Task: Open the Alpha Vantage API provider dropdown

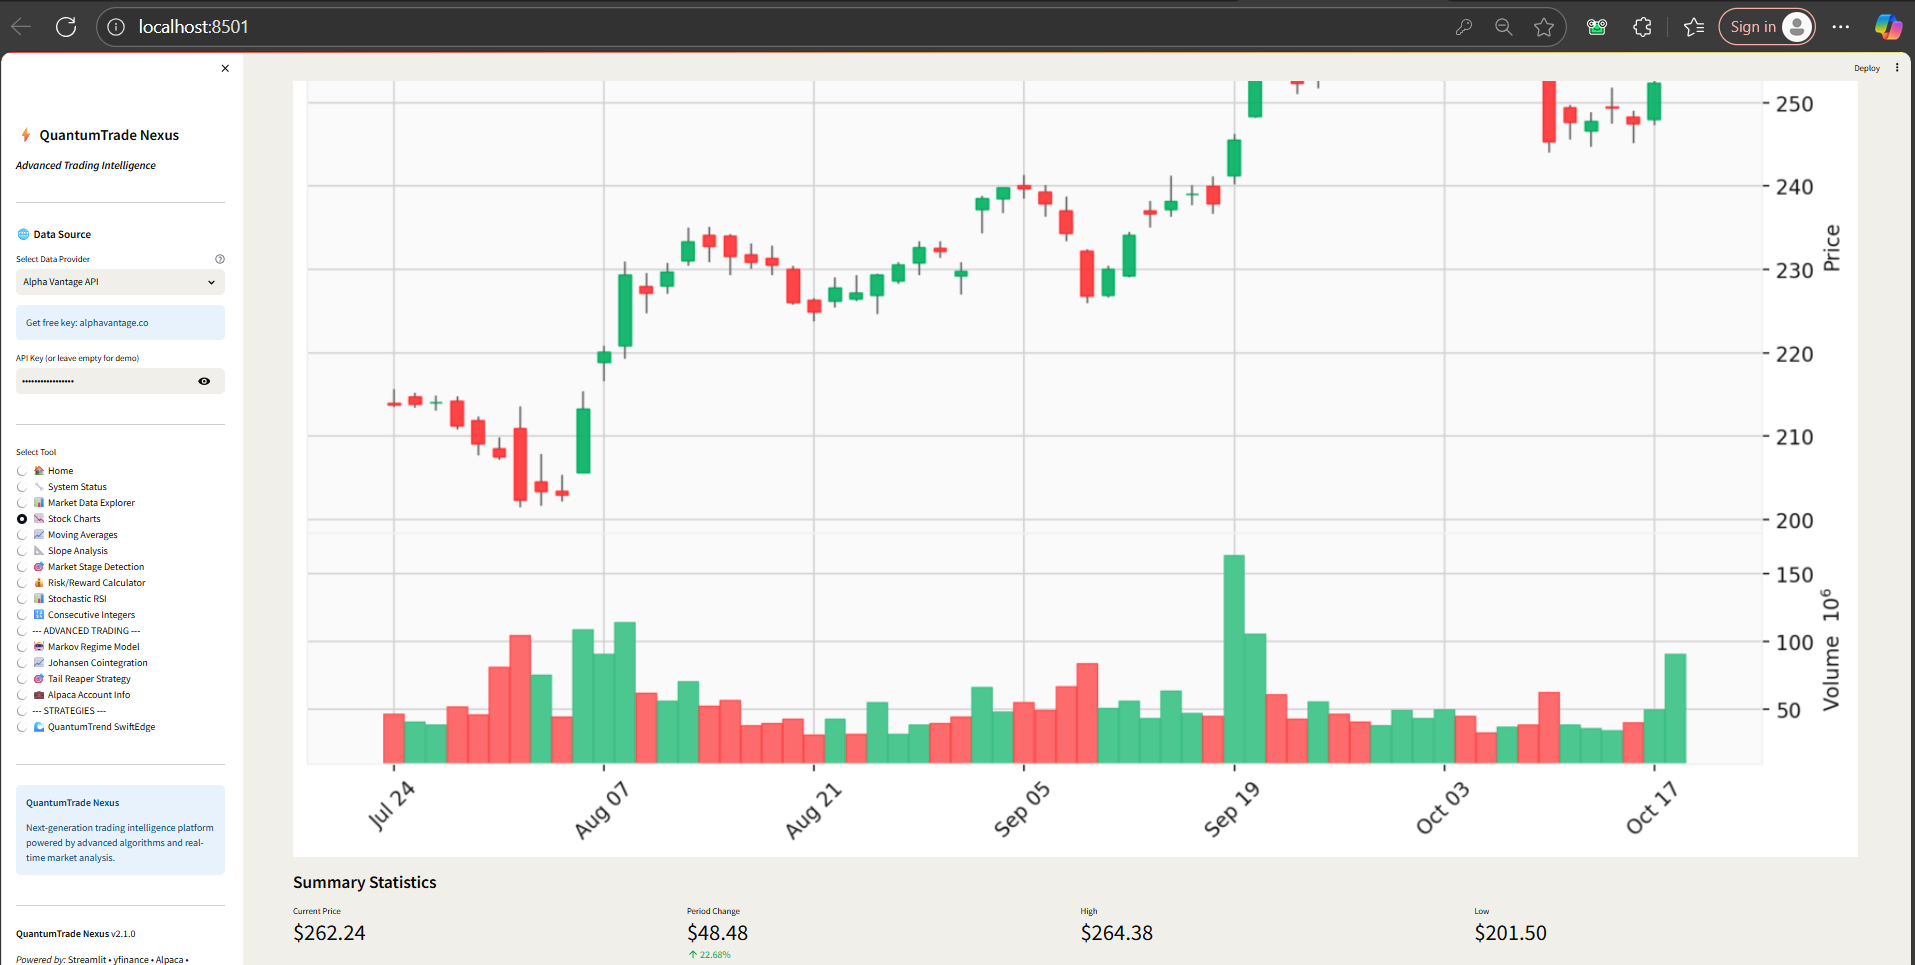Action: click(120, 282)
